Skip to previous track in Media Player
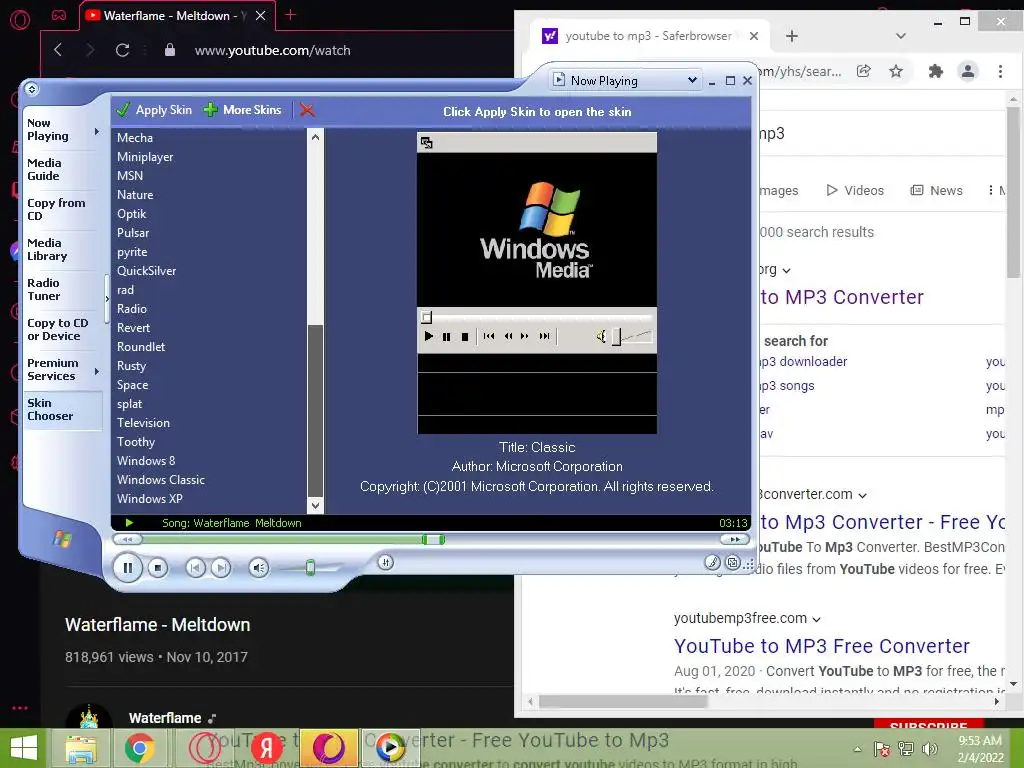Viewport: 1024px width, 768px height. point(195,568)
